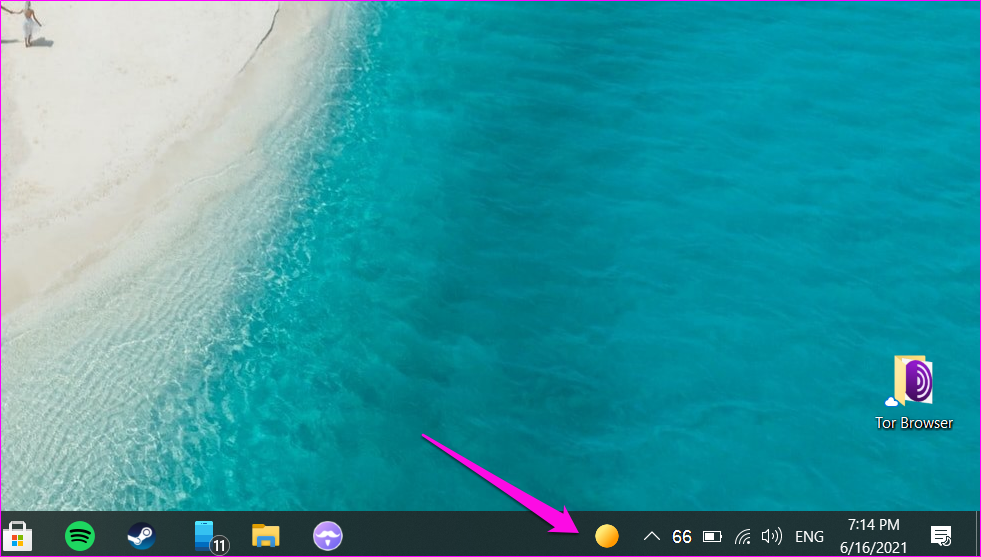Click the 66 temperature tray indicator

tap(682, 537)
